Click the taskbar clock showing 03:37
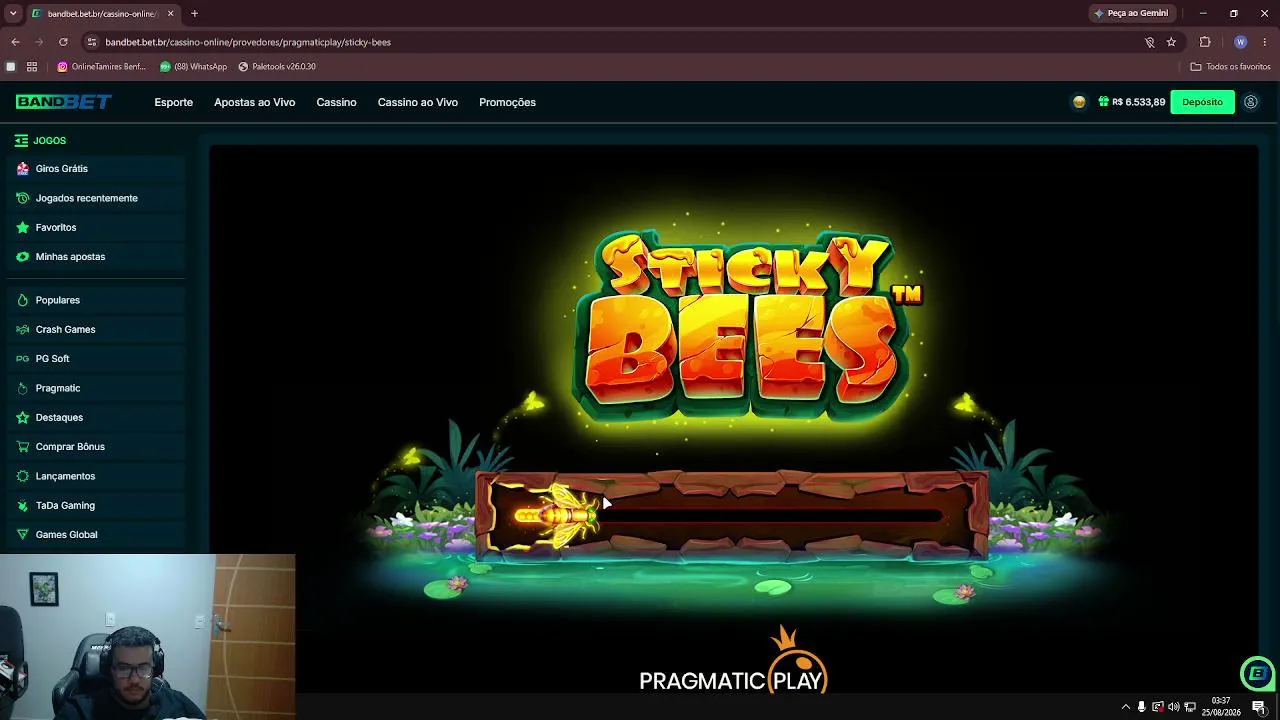 tap(1221, 707)
